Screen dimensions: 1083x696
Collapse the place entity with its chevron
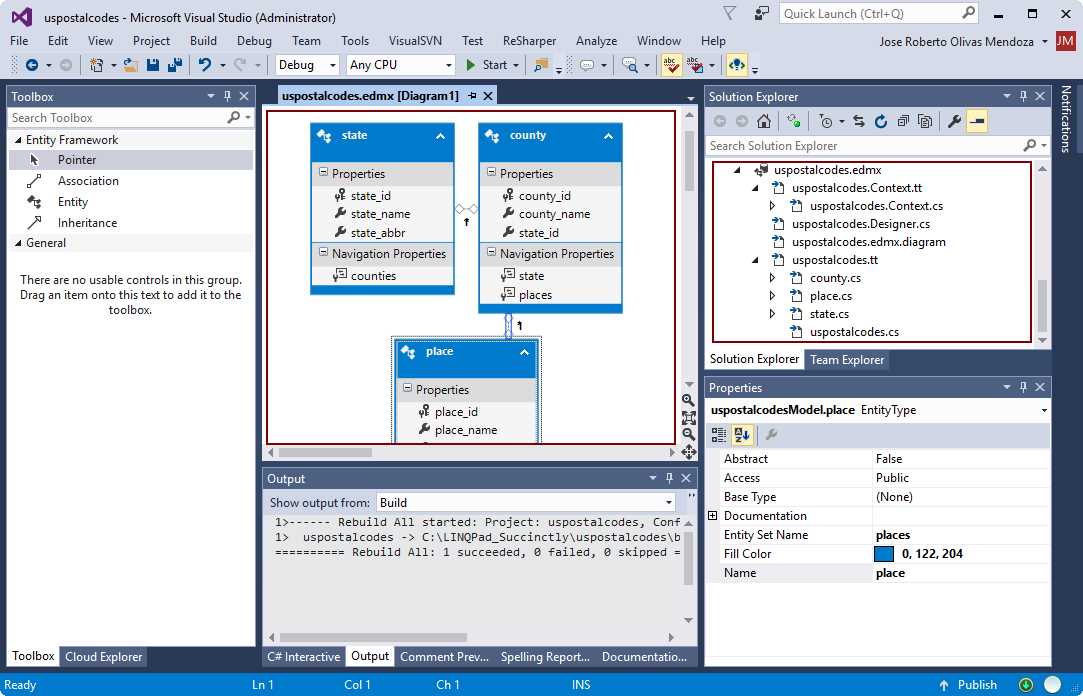point(524,352)
